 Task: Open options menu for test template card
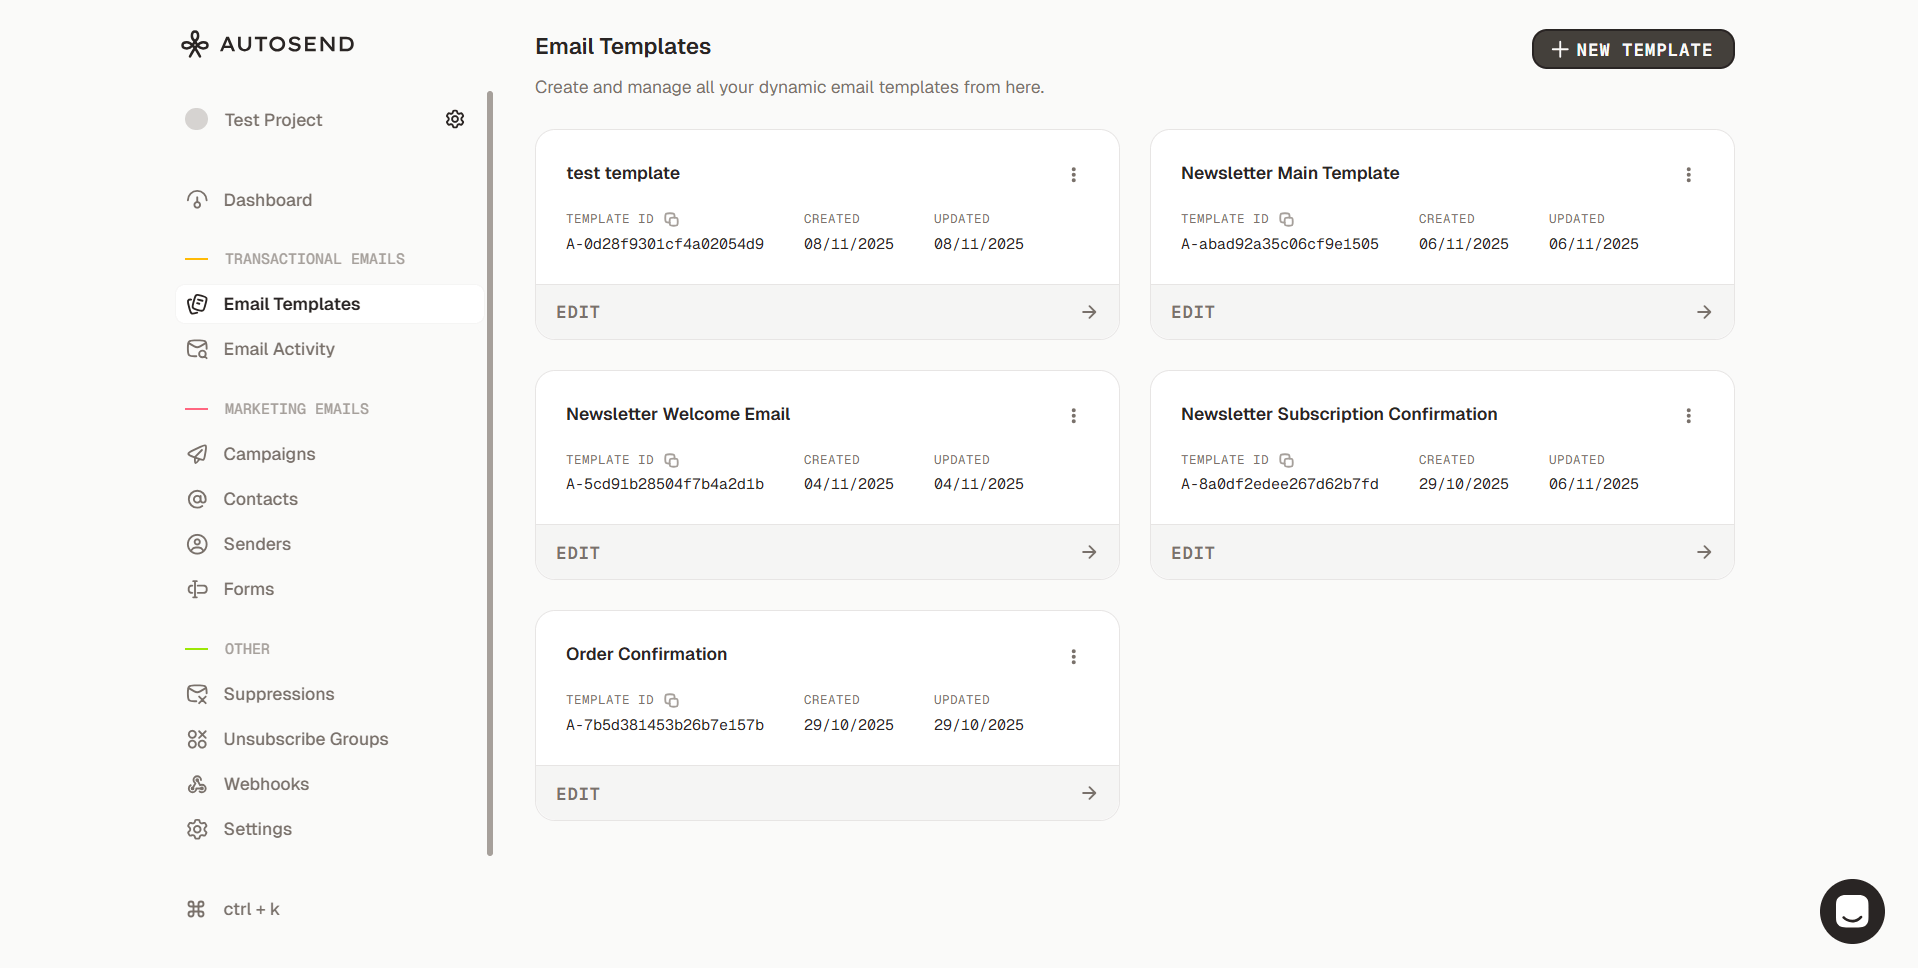(1073, 174)
